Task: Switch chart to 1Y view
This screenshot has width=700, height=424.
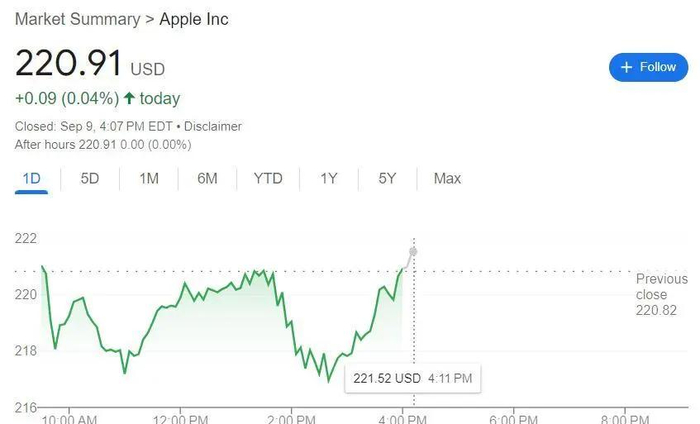Action: pos(329,178)
